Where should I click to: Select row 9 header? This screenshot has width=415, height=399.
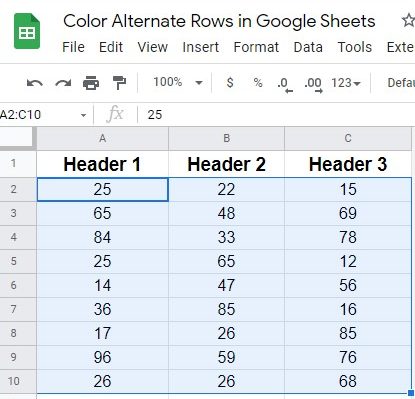18,357
